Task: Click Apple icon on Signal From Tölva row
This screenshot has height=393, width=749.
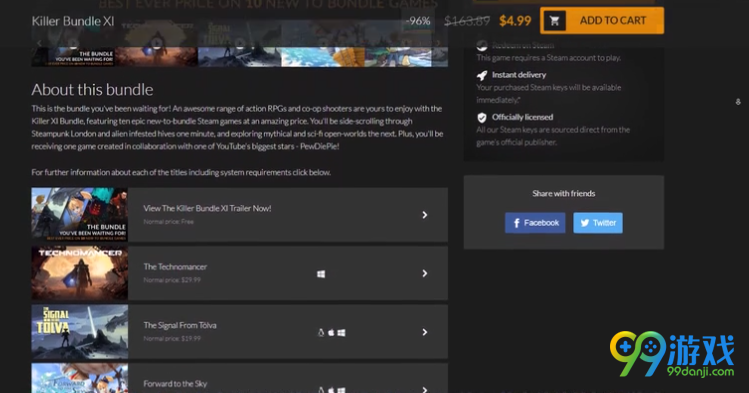Action: (331, 332)
